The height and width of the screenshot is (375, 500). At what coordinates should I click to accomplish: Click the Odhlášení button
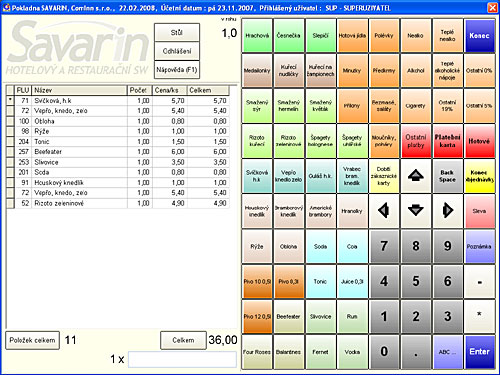(177, 51)
